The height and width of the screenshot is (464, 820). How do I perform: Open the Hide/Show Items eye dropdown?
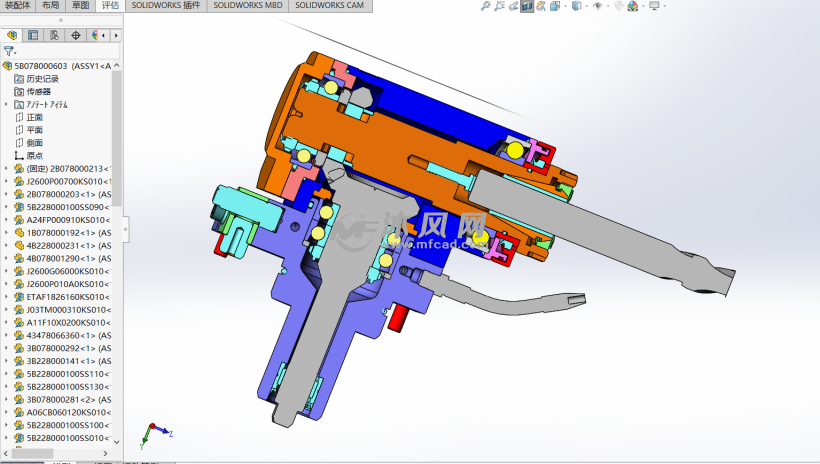599,6
